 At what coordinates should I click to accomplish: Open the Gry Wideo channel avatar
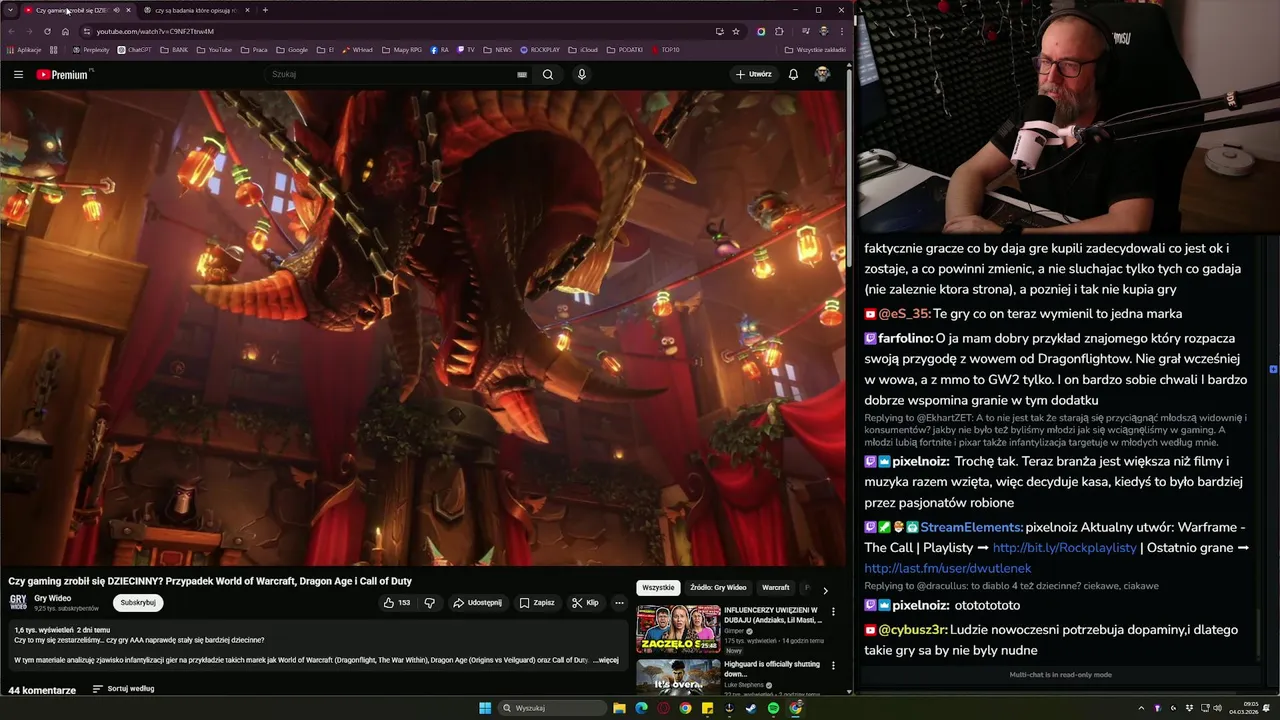click(x=18, y=602)
